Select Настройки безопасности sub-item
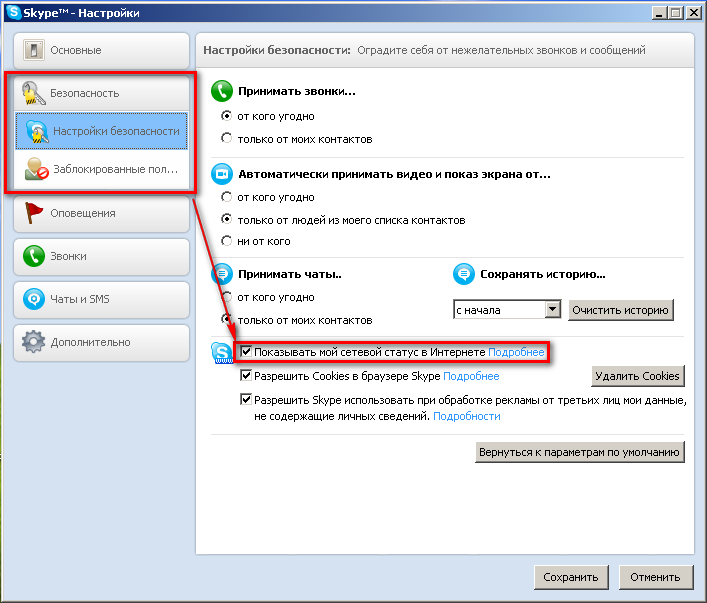This screenshot has height=603, width=707. pos(101,131)
